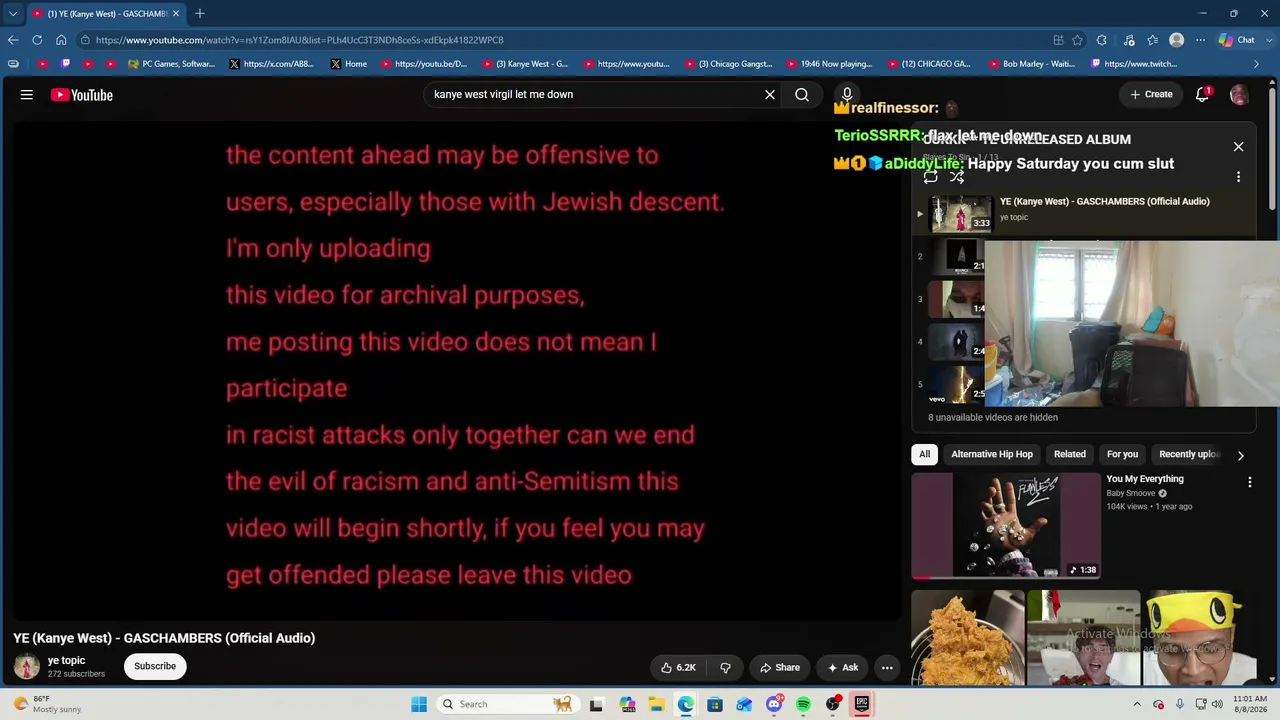Toggle loop playlist
The width and height of the screenshot is (1280, 720).
click(931, 177)
